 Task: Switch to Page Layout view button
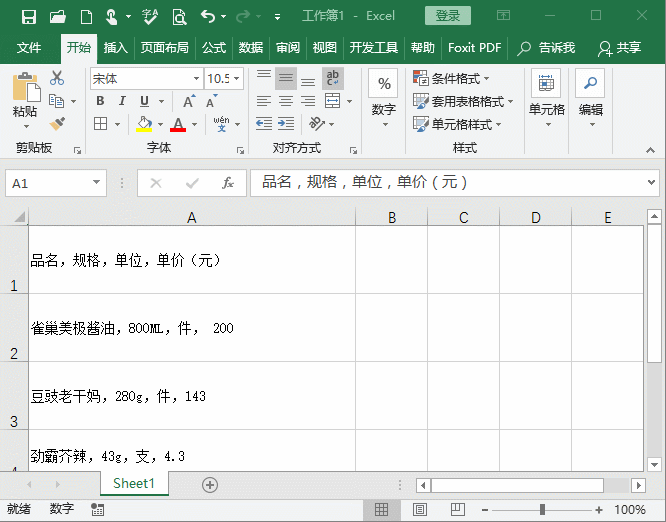[420, 509]
